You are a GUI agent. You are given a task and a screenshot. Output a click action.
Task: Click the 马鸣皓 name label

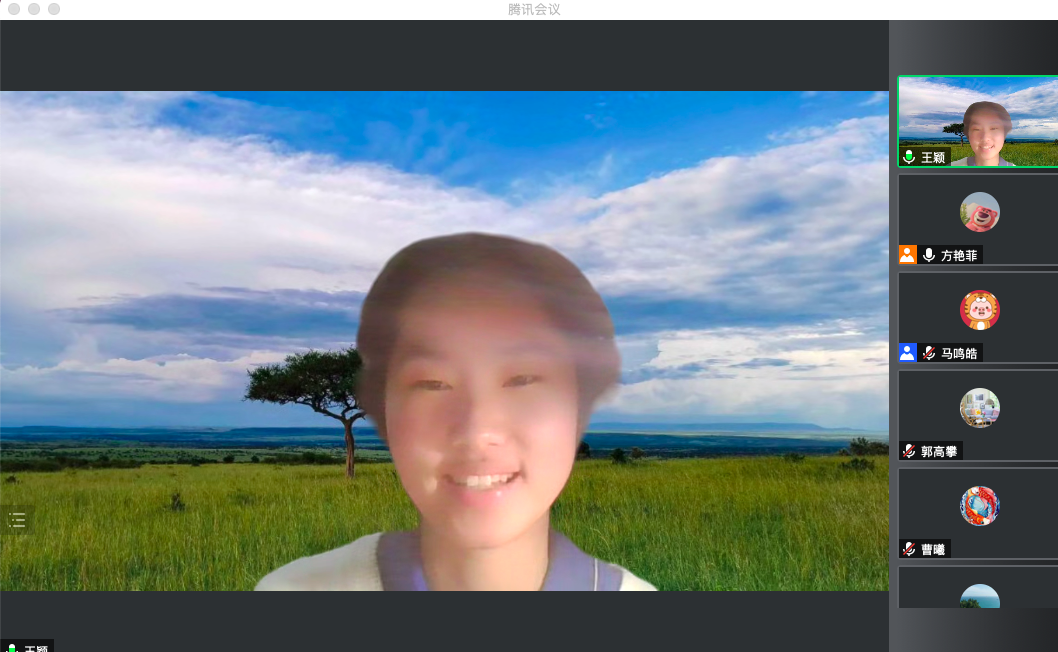click(959, 353)
